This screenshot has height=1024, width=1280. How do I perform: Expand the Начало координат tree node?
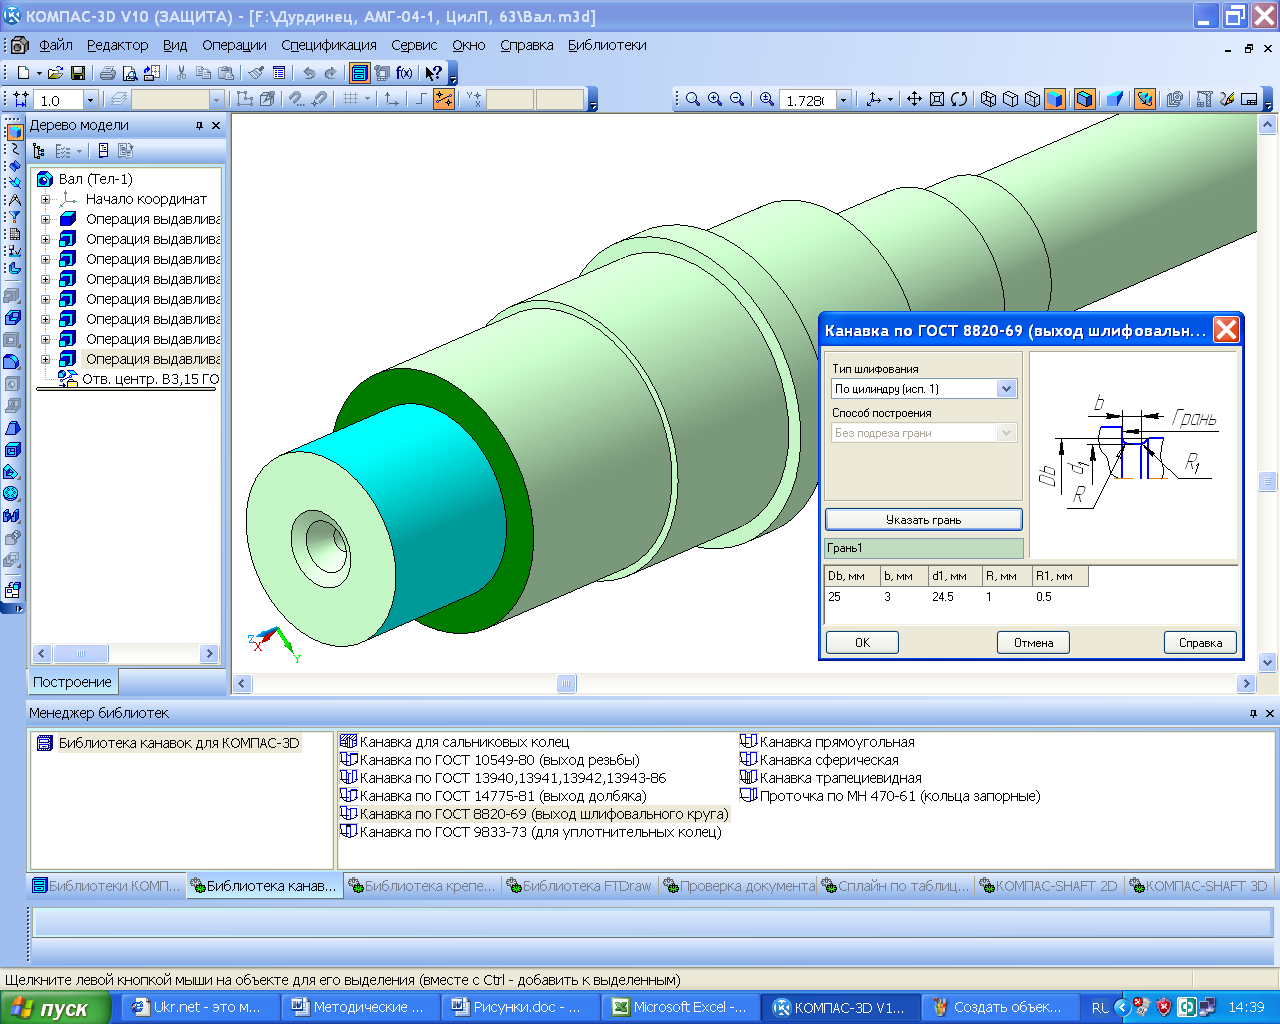(x=45, y=199)
